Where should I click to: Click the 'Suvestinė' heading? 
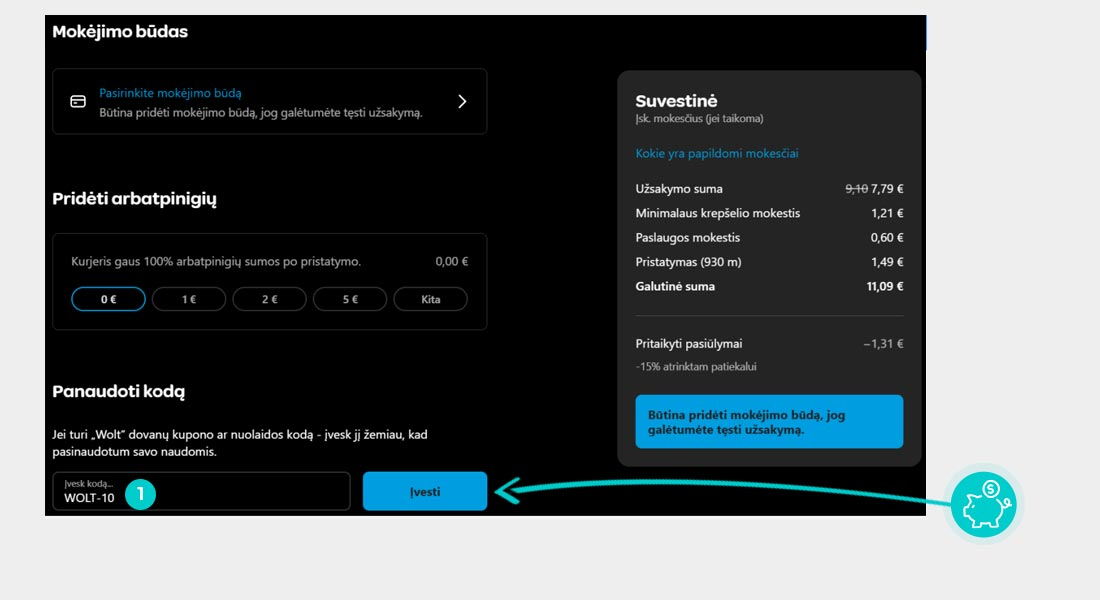pyautogui.click(x=676, y=101)
